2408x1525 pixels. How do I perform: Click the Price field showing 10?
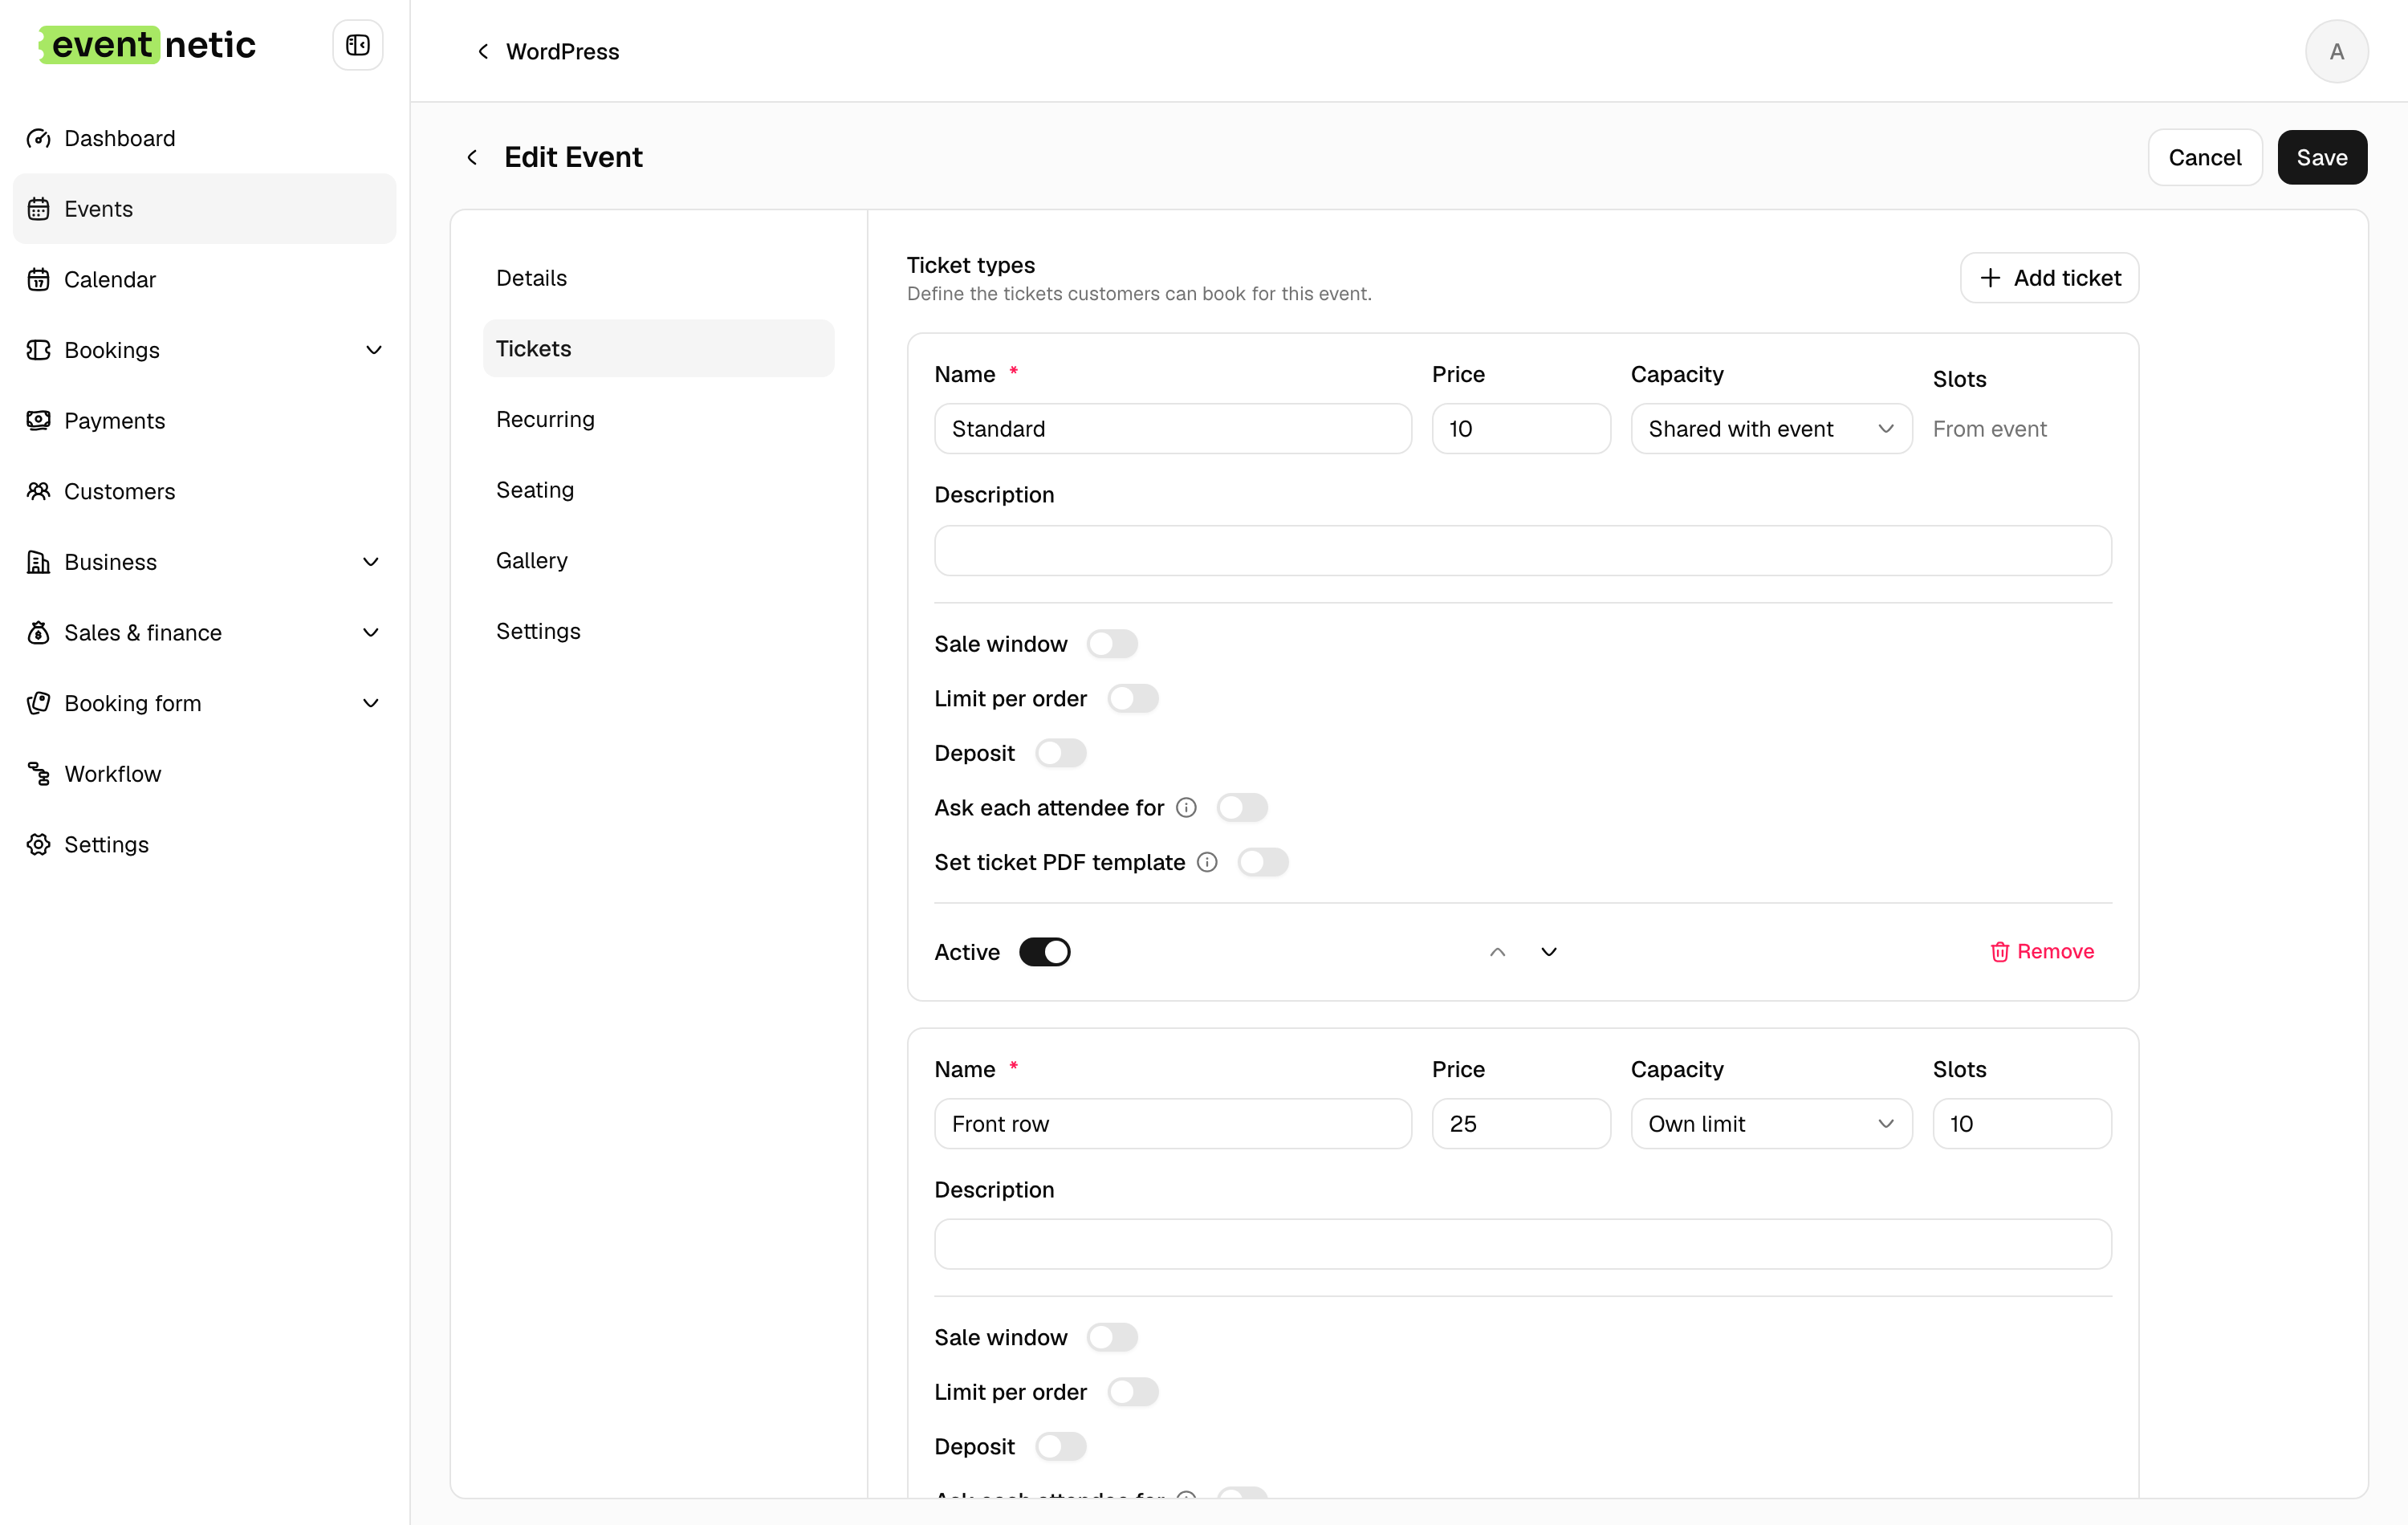point(1520,429)
